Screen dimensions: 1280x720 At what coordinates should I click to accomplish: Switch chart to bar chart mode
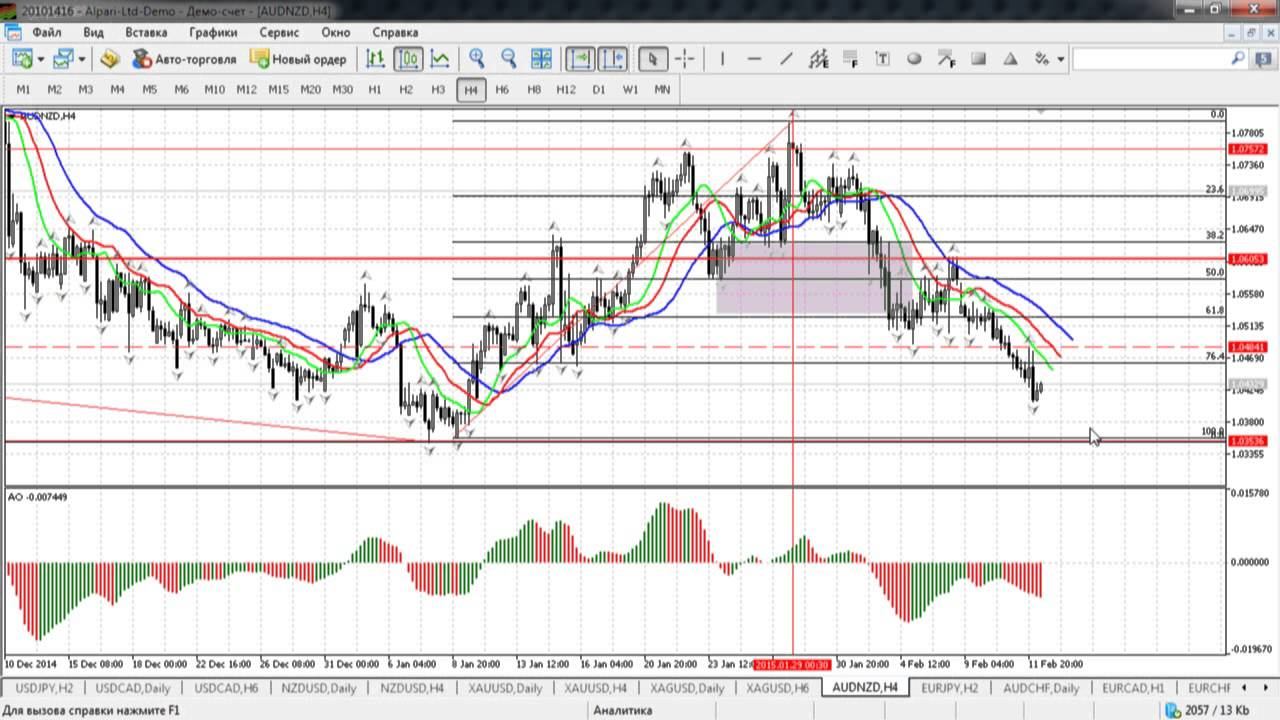coord(375,59)
